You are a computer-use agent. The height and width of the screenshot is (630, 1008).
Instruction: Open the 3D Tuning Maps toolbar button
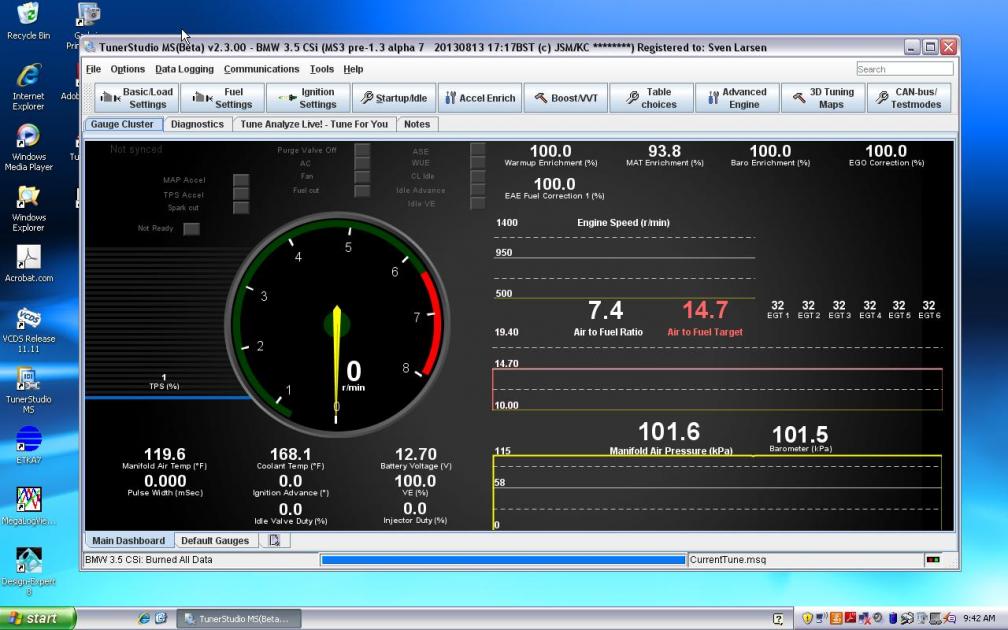(x=823, y=98)
